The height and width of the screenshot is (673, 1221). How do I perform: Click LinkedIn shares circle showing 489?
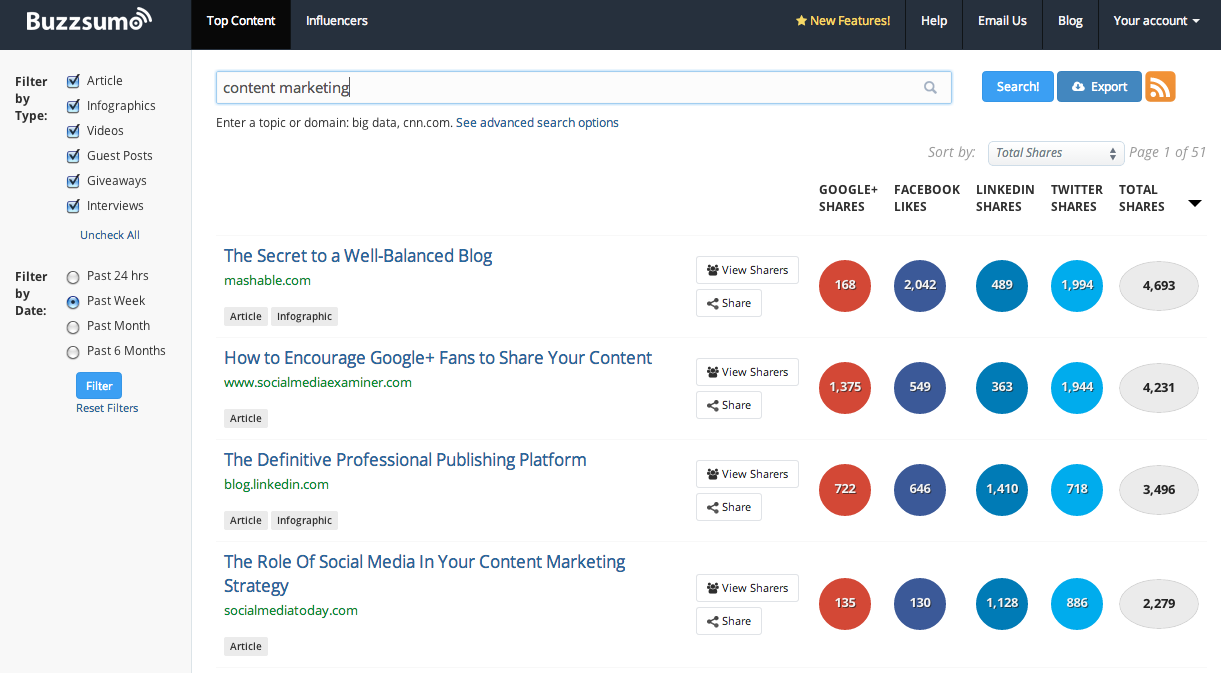point(1002,285)
